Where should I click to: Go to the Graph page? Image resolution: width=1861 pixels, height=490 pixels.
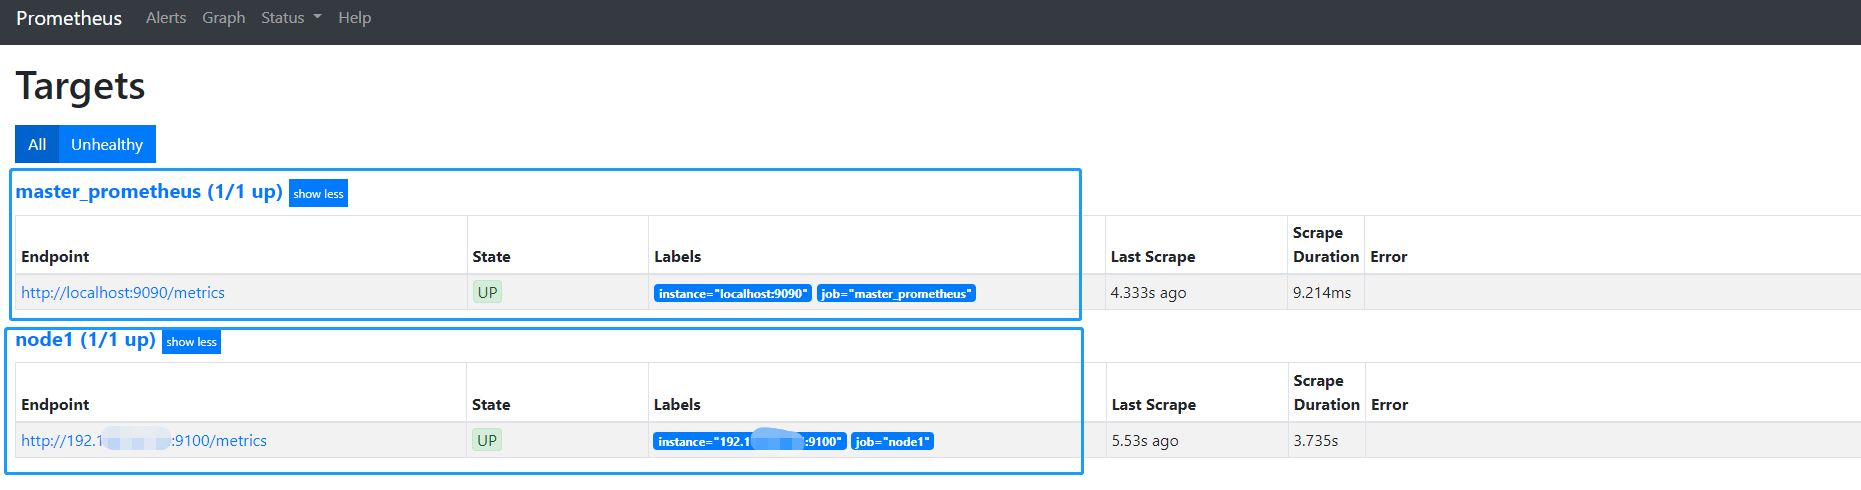224,18
